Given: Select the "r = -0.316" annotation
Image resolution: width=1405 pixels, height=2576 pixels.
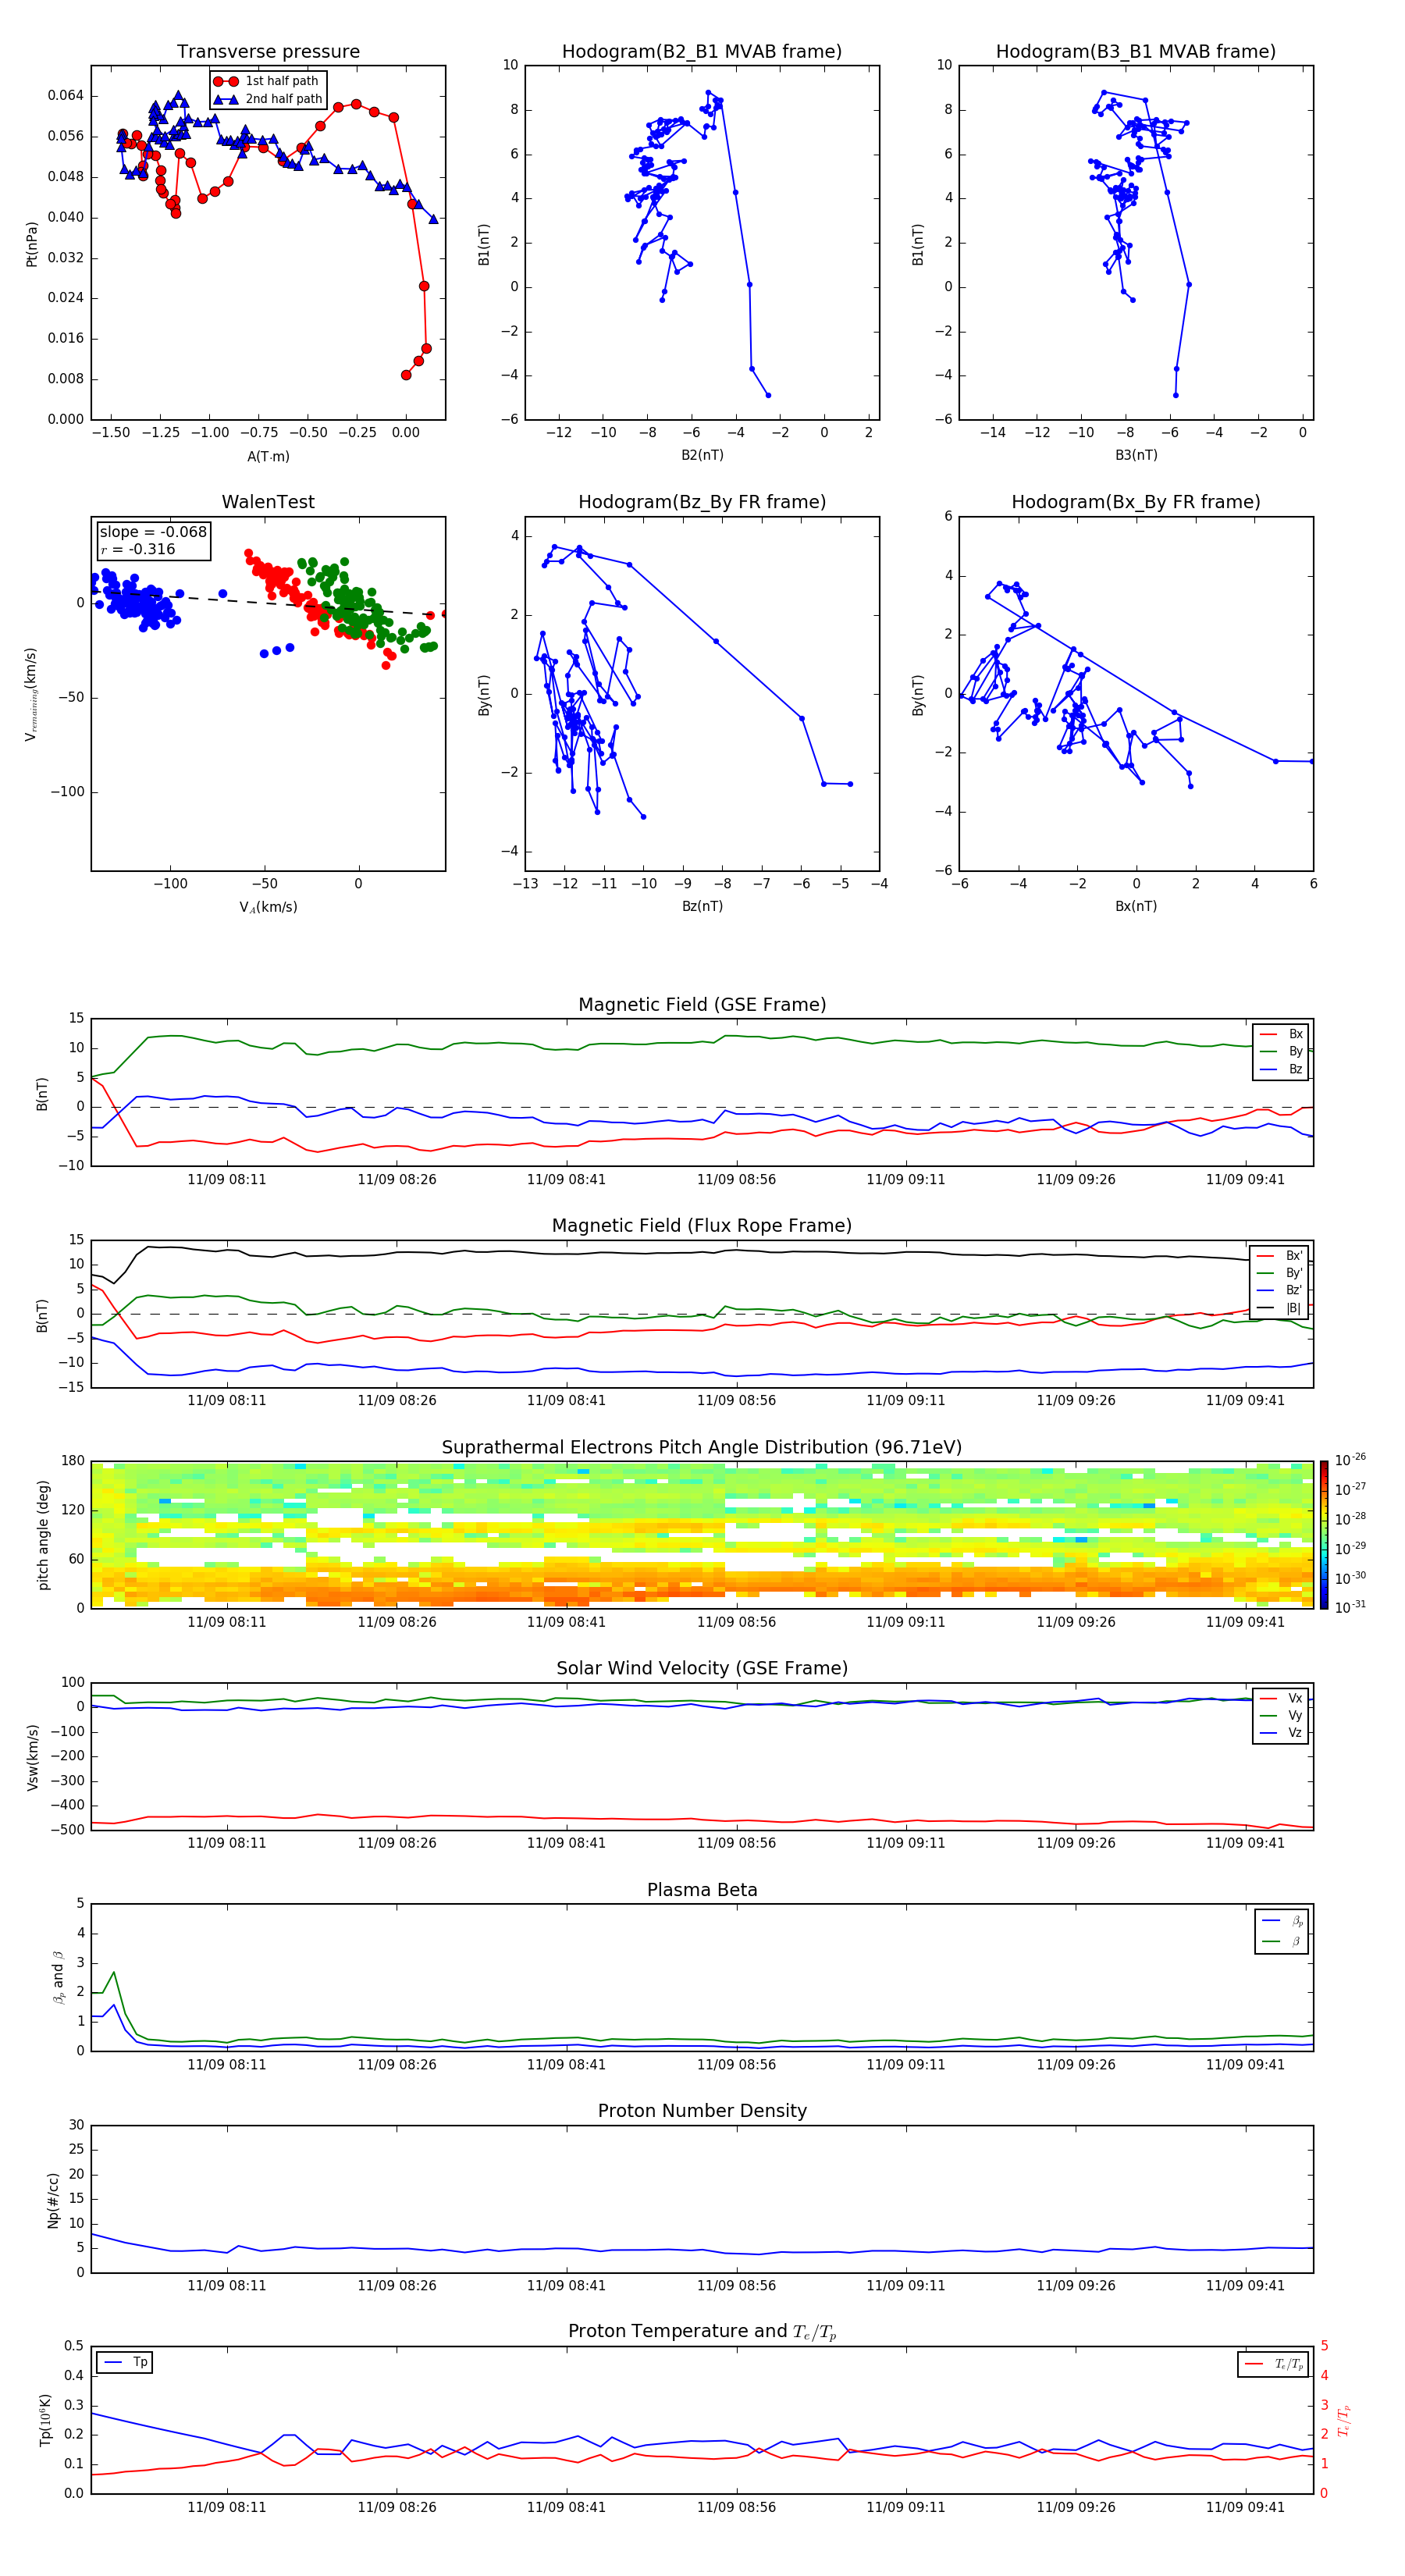Looking at the screenshot, I should [x=138, y=549].
